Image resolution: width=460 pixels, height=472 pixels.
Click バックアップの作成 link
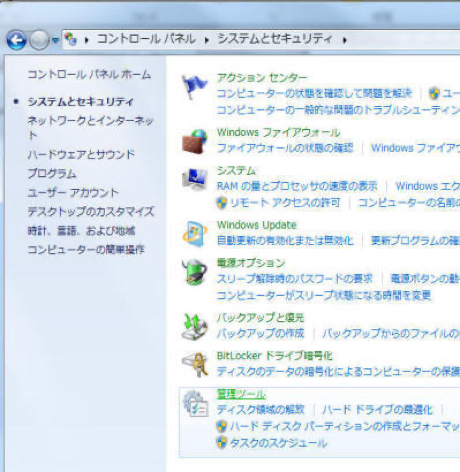260,333
